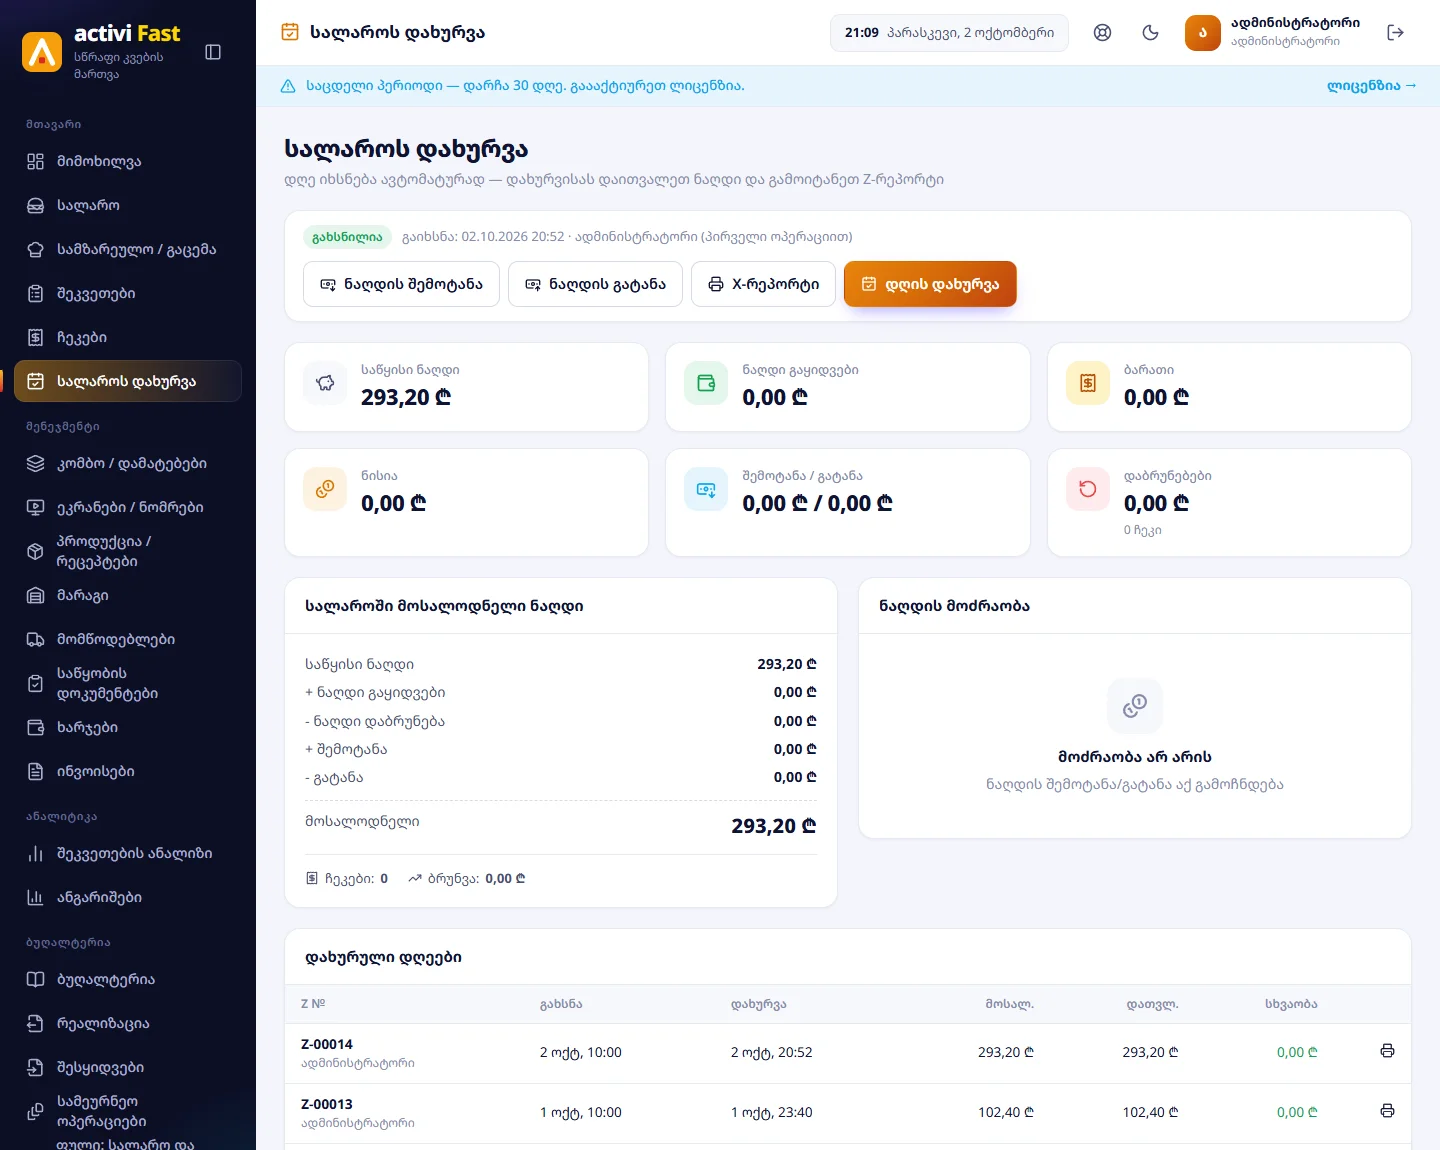Screen dimensions: 1440x1150
Task: Open the support lifebuoy icon
Action: pos(1103,33)
